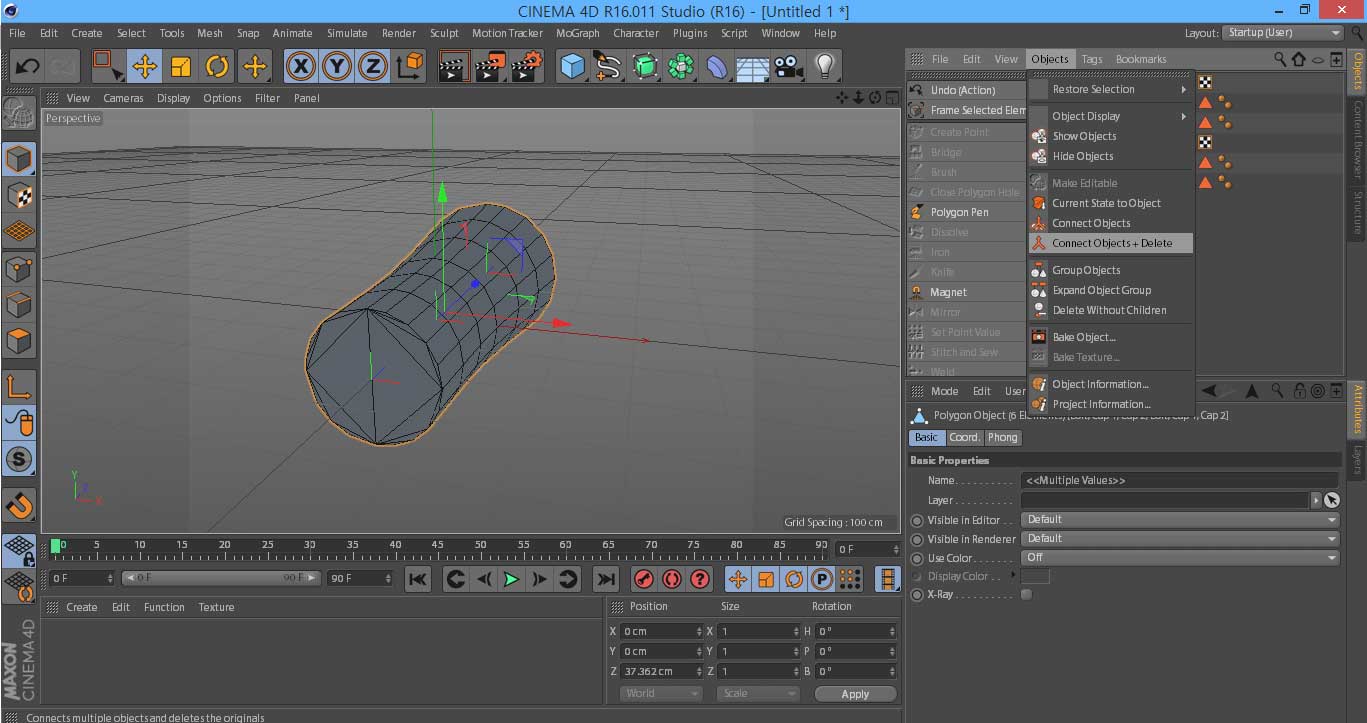
Task: Open the Character menu
Action: [x=636, y=33]
